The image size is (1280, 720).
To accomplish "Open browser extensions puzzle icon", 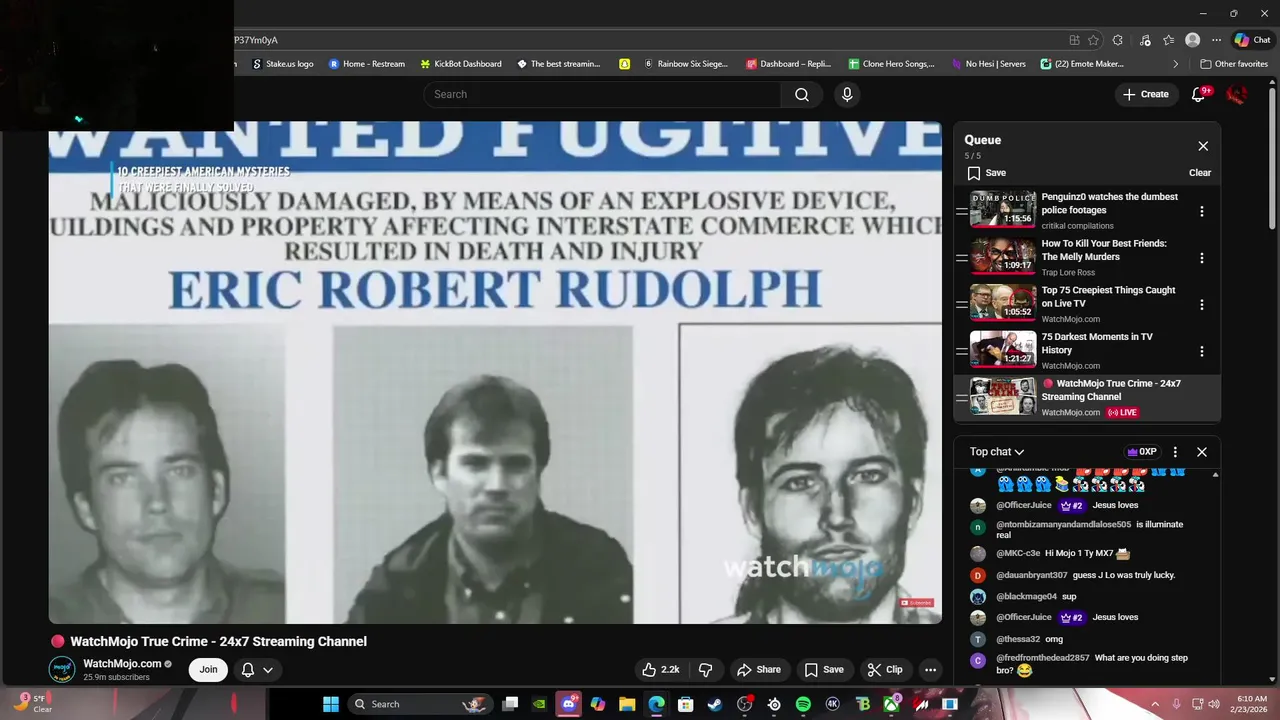I will [x=1118, y=40].
